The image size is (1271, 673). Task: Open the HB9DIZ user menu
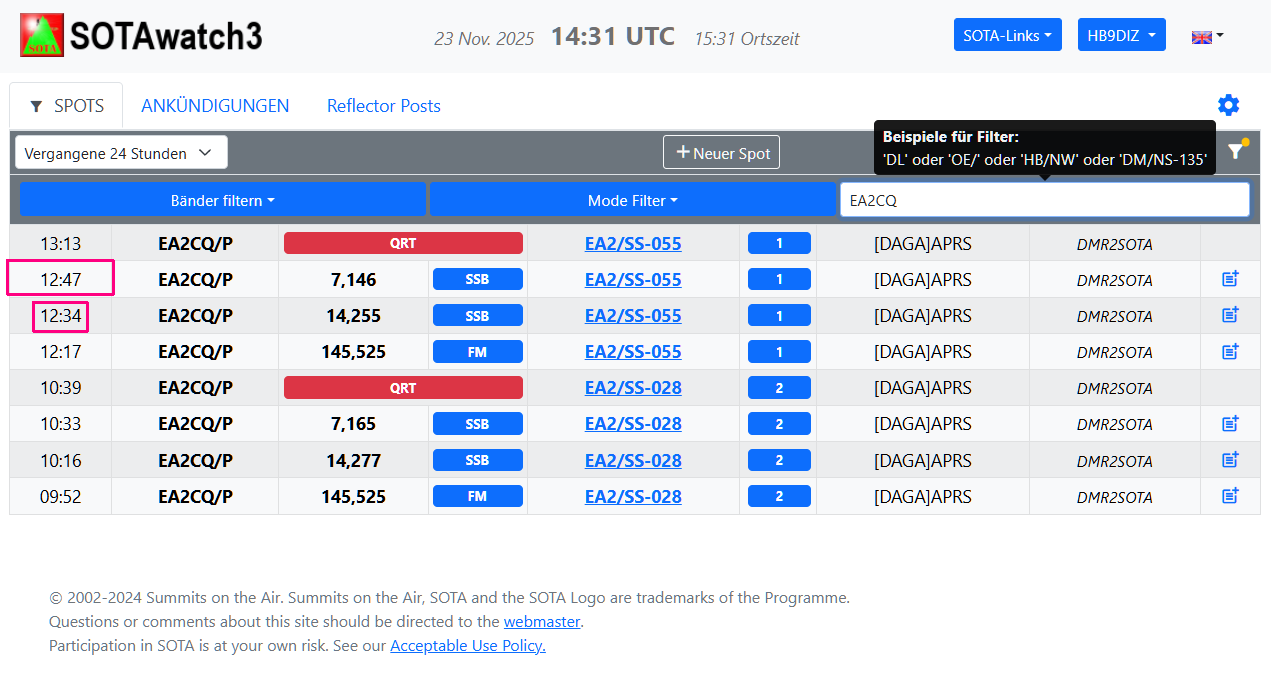tap(1121, 35)
